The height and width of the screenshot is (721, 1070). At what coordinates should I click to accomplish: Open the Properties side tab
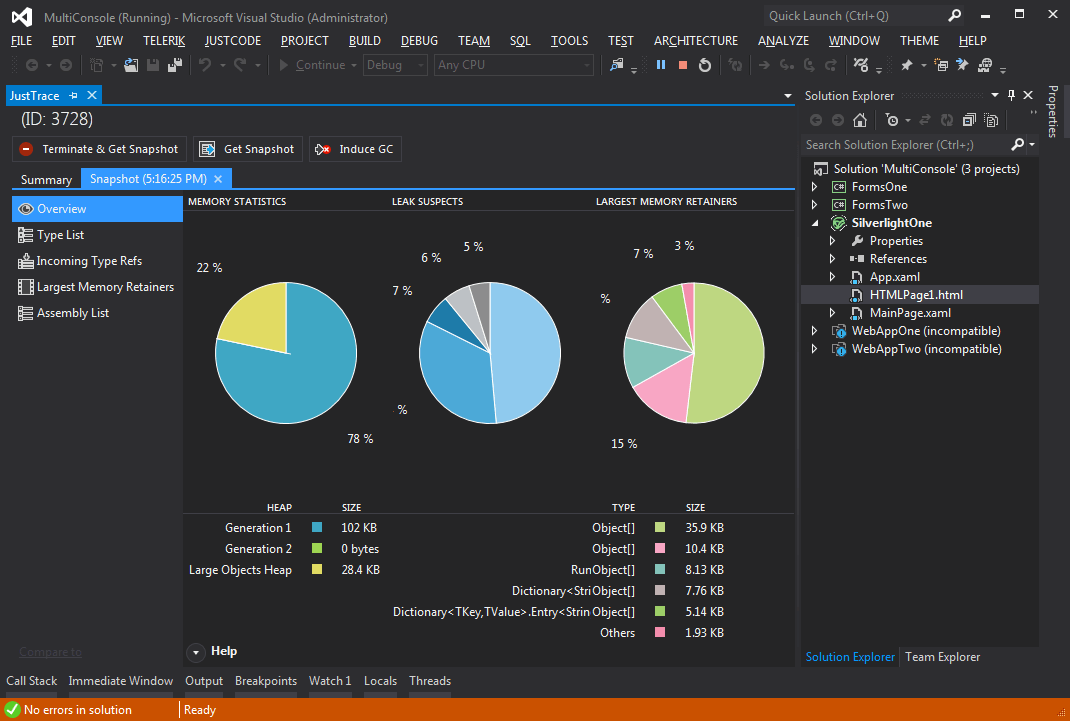(x=1053, y=112)
